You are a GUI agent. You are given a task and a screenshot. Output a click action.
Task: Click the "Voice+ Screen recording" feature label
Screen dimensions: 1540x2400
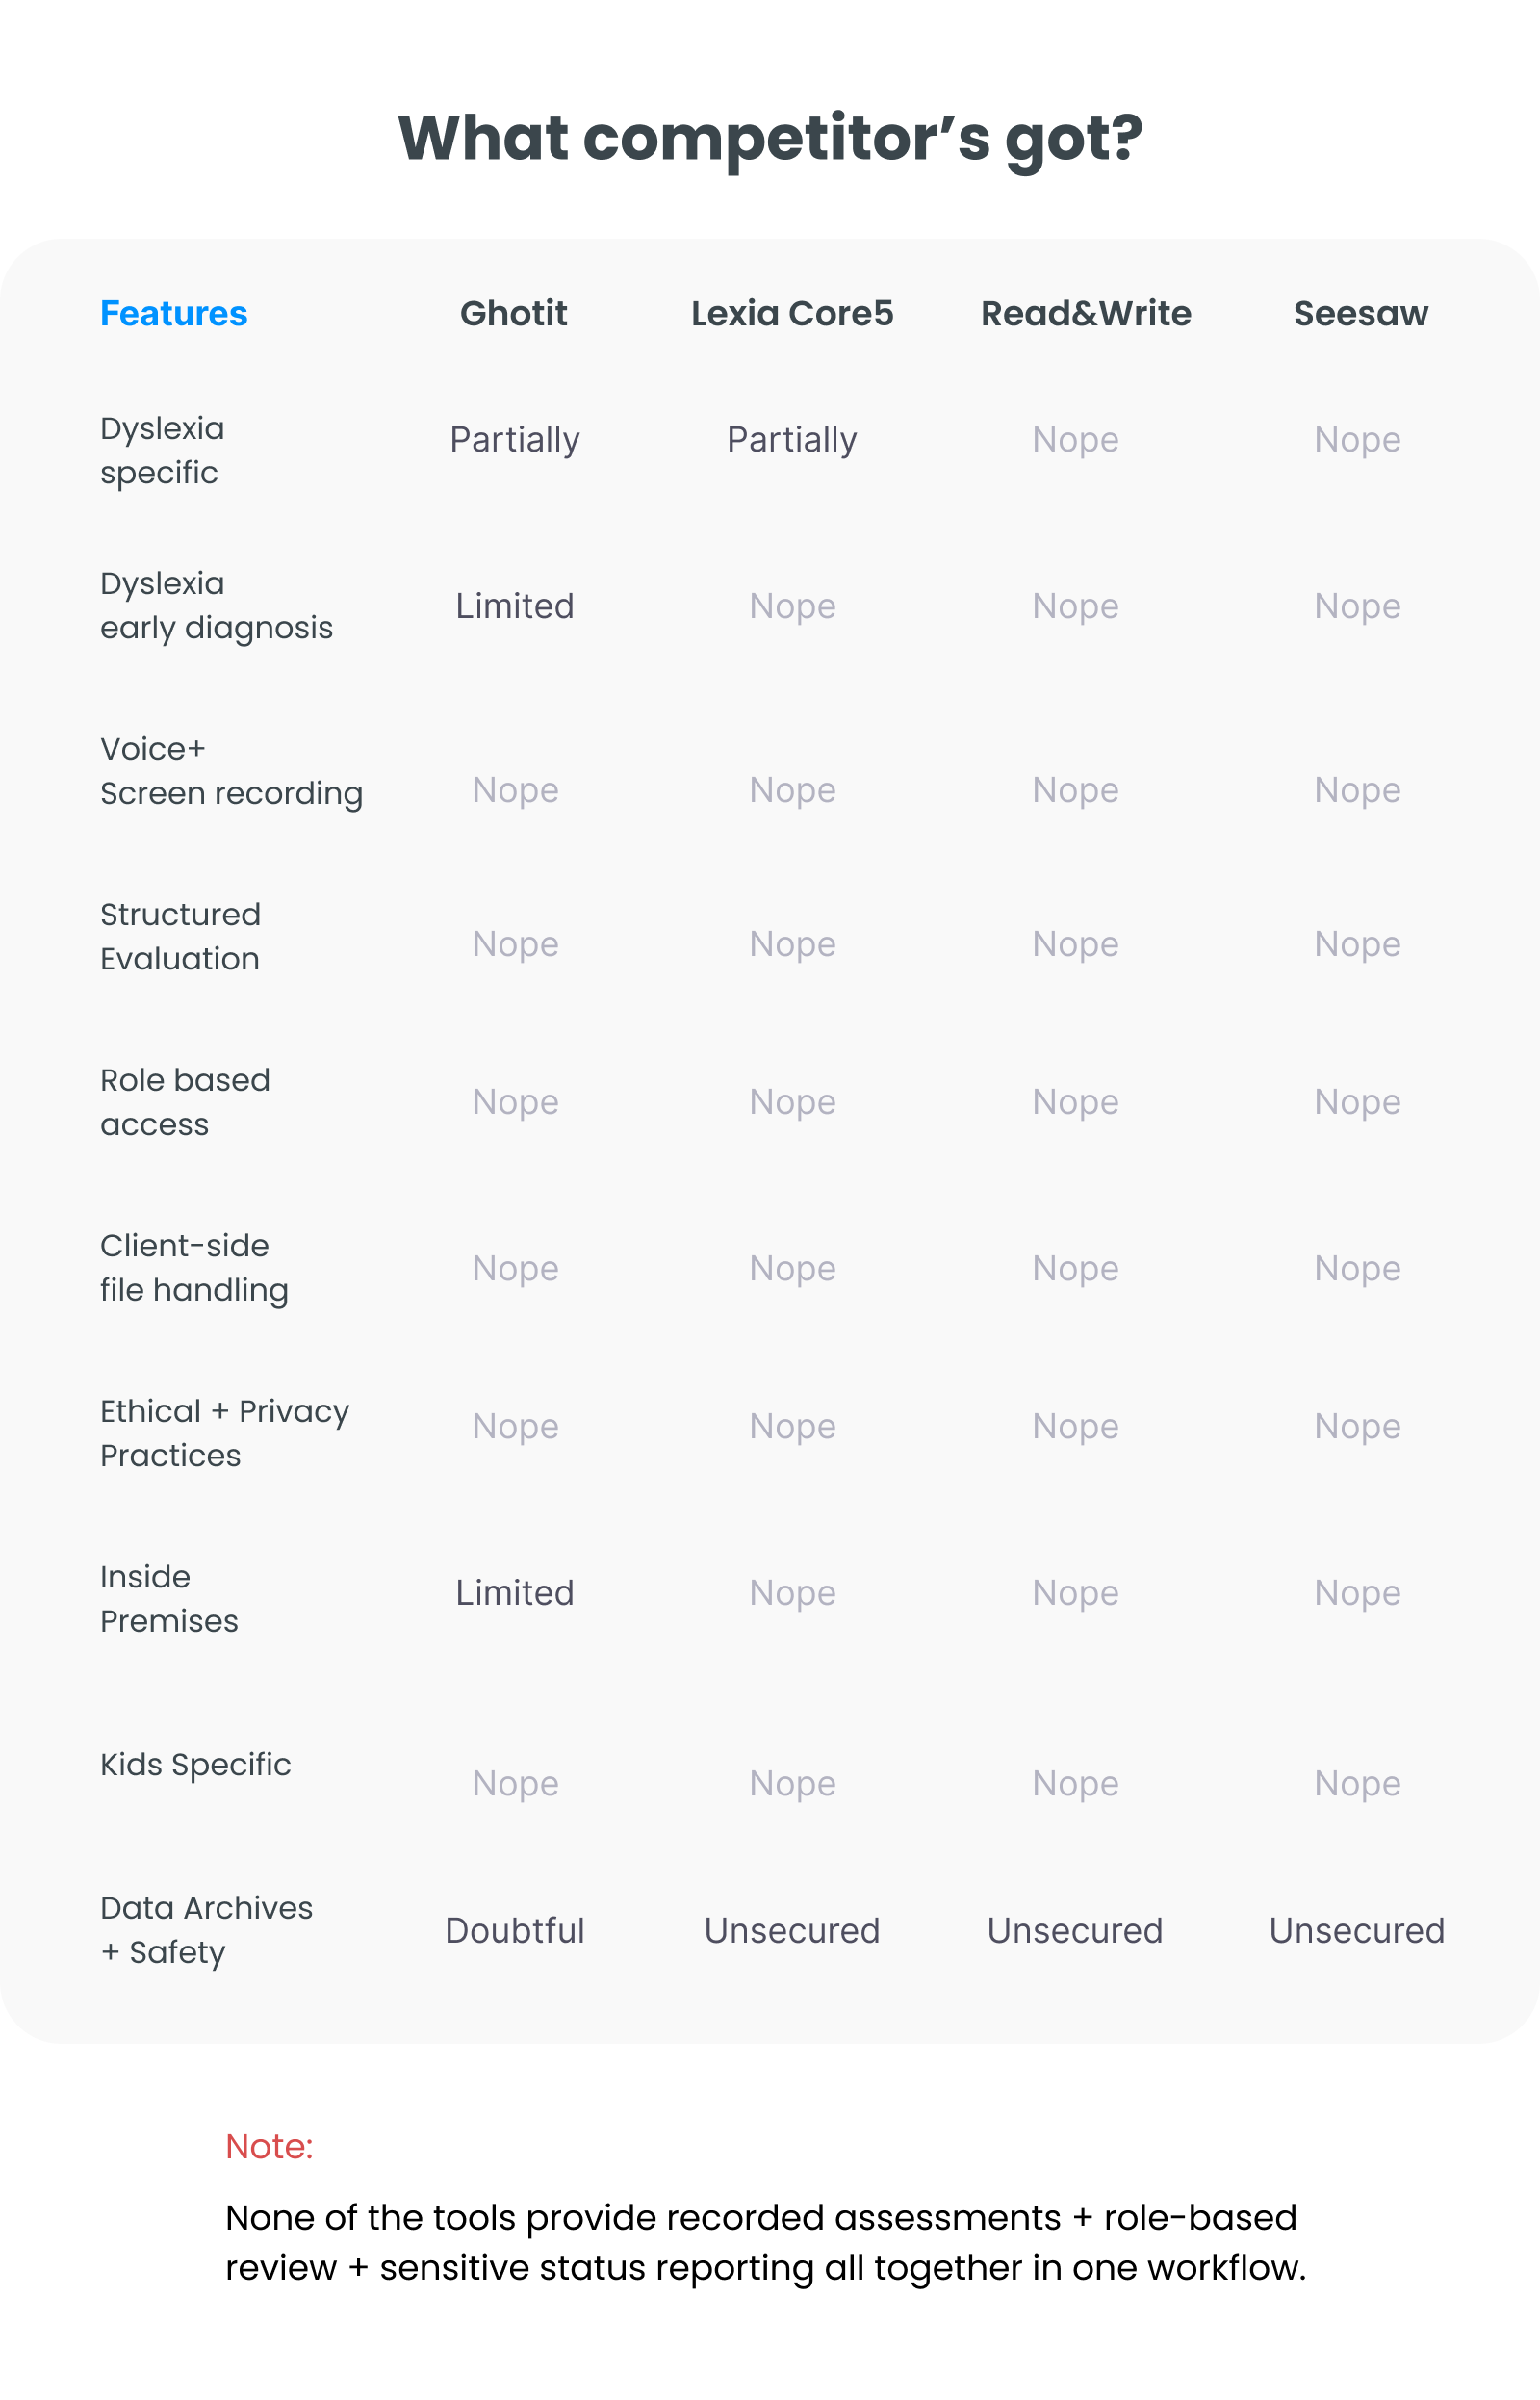pos(231,771)
